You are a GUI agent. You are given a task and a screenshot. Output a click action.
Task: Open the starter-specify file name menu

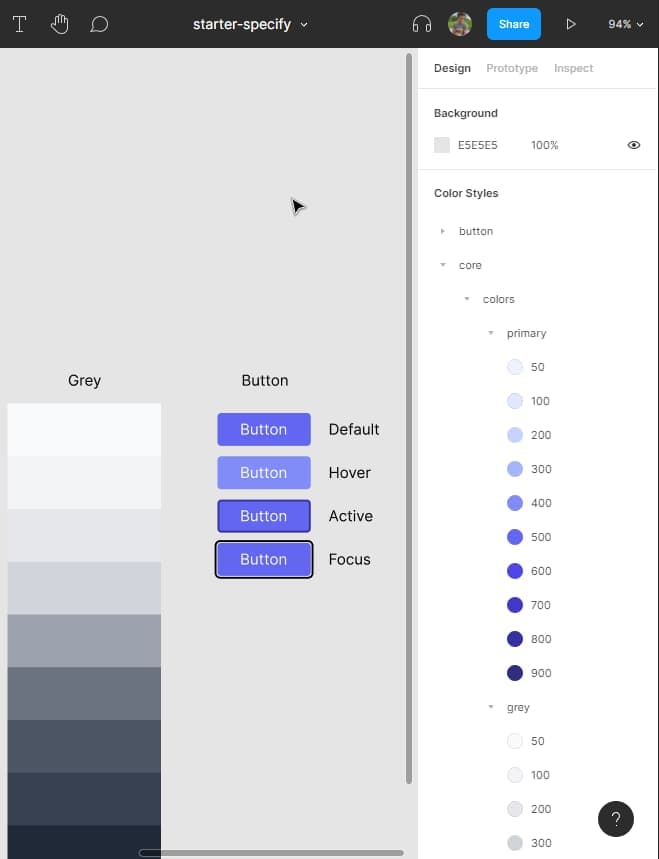click(250, 24)
